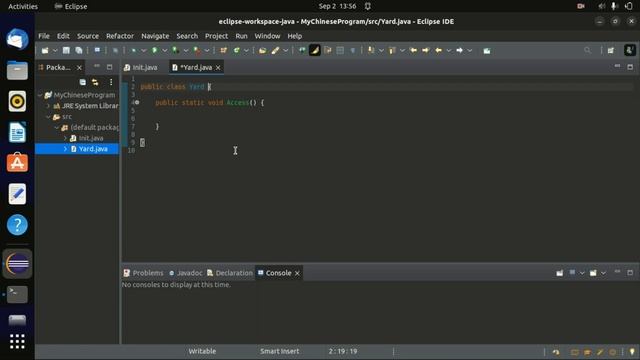Close the Yard.java editor tab

coord(218,68)
